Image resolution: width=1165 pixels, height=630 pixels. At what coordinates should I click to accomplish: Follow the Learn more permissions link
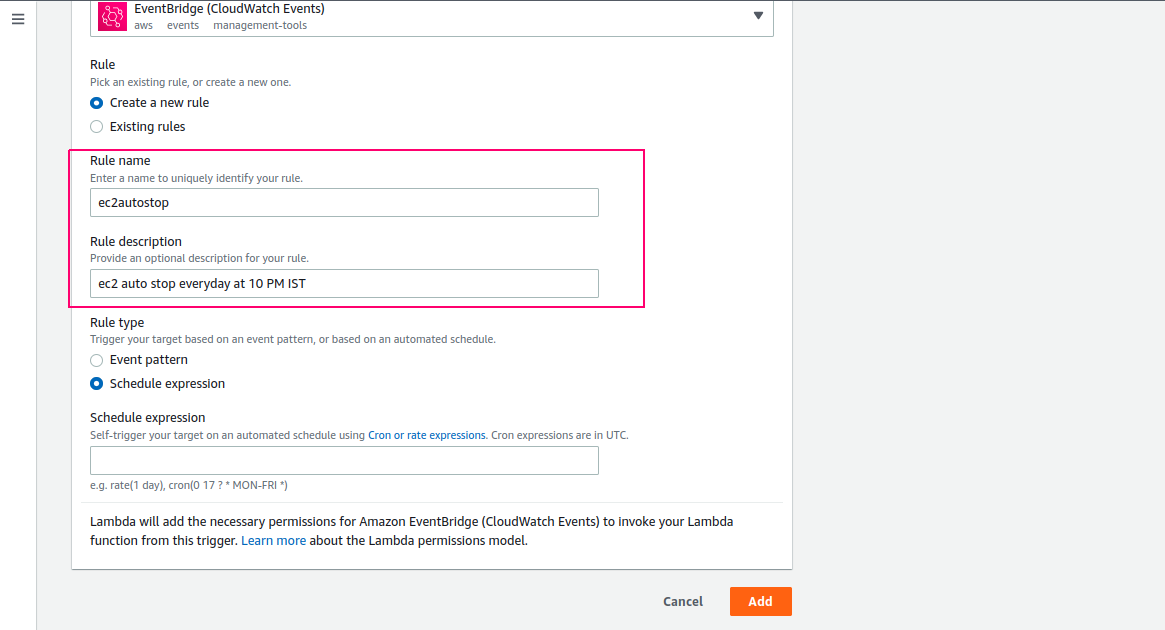pos(273,541)
